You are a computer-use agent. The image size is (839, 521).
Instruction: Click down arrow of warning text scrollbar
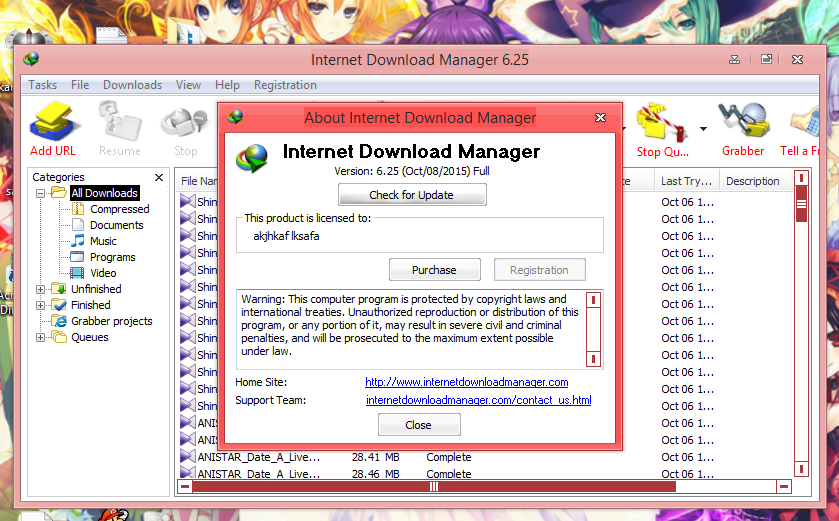[x=593, y=358]
